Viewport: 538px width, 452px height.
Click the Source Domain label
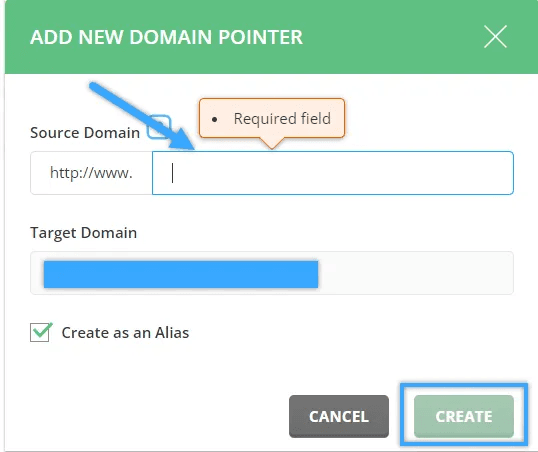(85, 132)
